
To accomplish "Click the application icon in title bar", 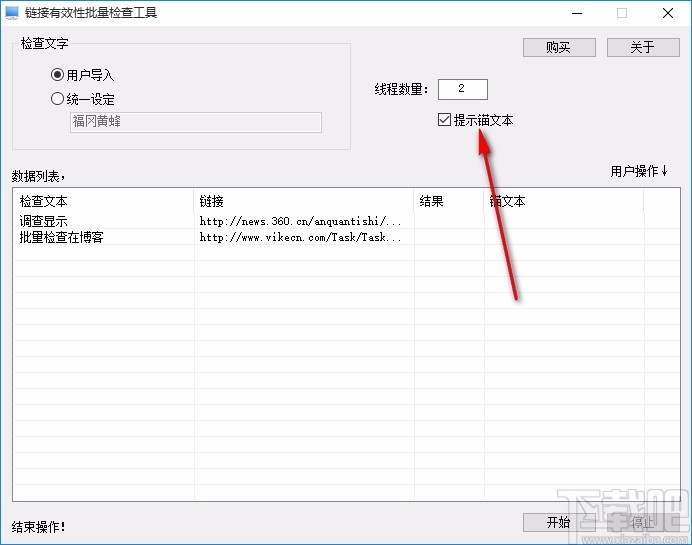I will pos(12,13).
